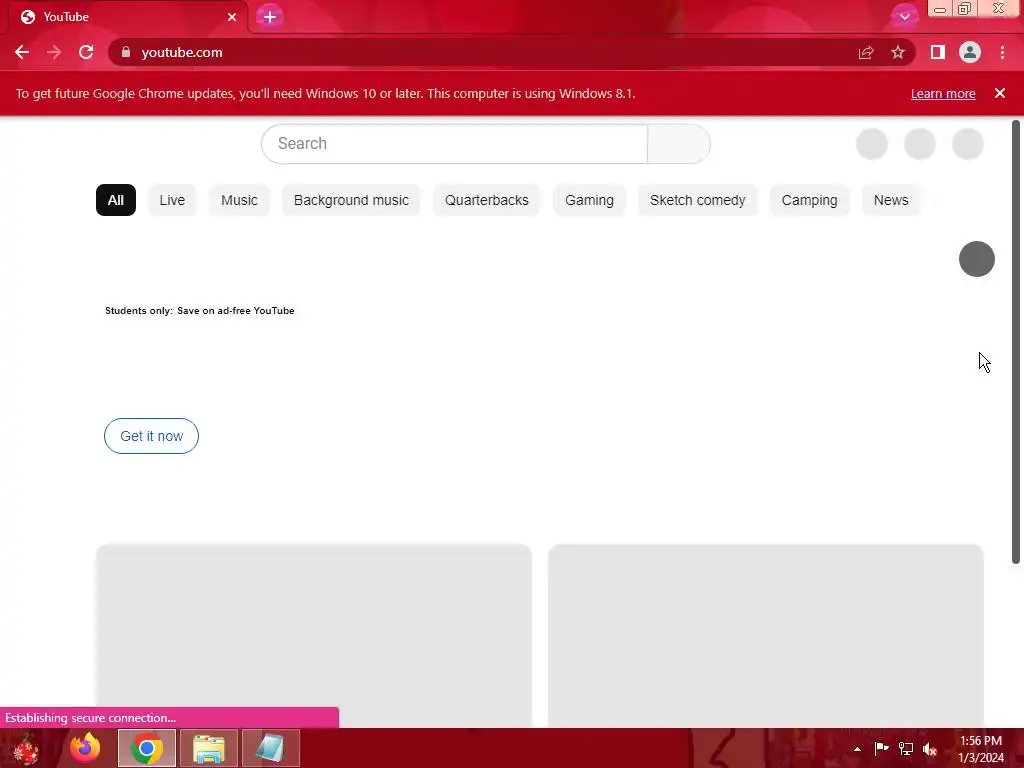
Task: Click the Get it now button
Action: (152, 436)
